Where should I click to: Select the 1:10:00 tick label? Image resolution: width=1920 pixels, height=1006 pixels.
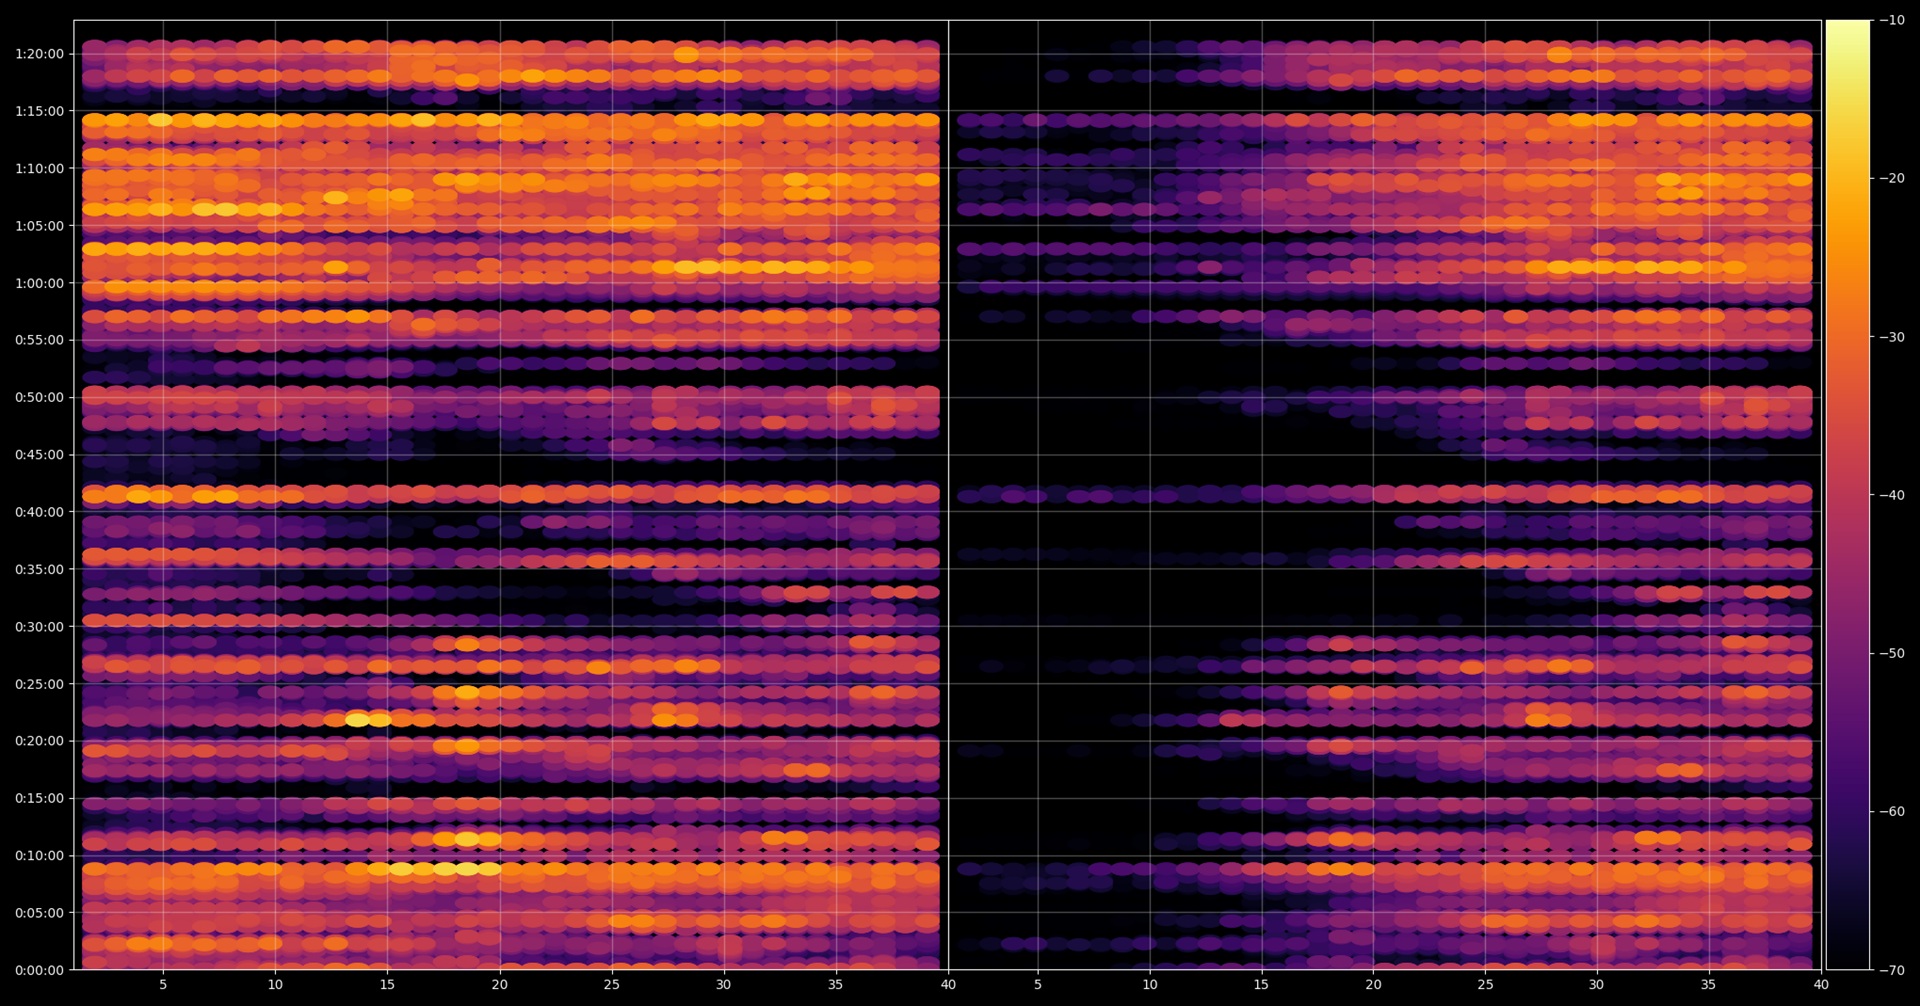[39, 169]
